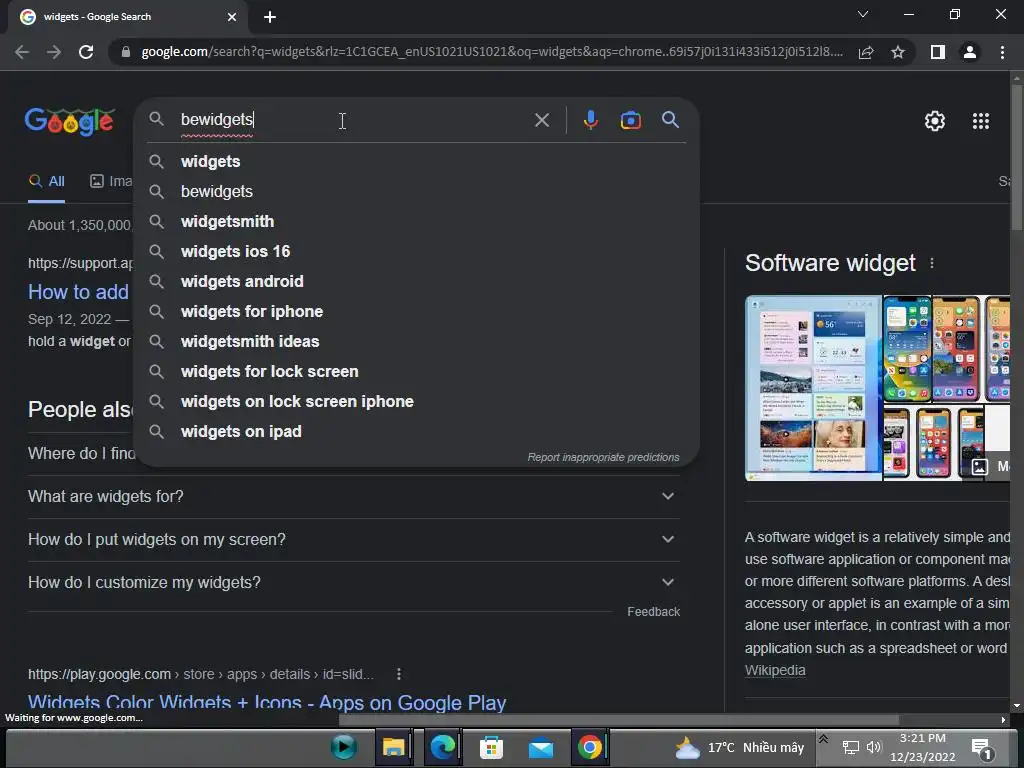Open tab search dropdown arrow
The image size is (1024, 768).
(x=863, y=14)
